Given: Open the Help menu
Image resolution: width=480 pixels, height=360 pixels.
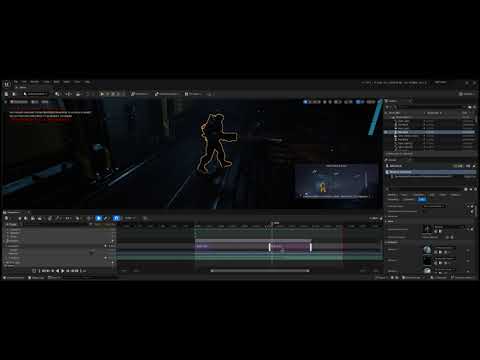Looking at the screenshot, I should click(87, 82).
